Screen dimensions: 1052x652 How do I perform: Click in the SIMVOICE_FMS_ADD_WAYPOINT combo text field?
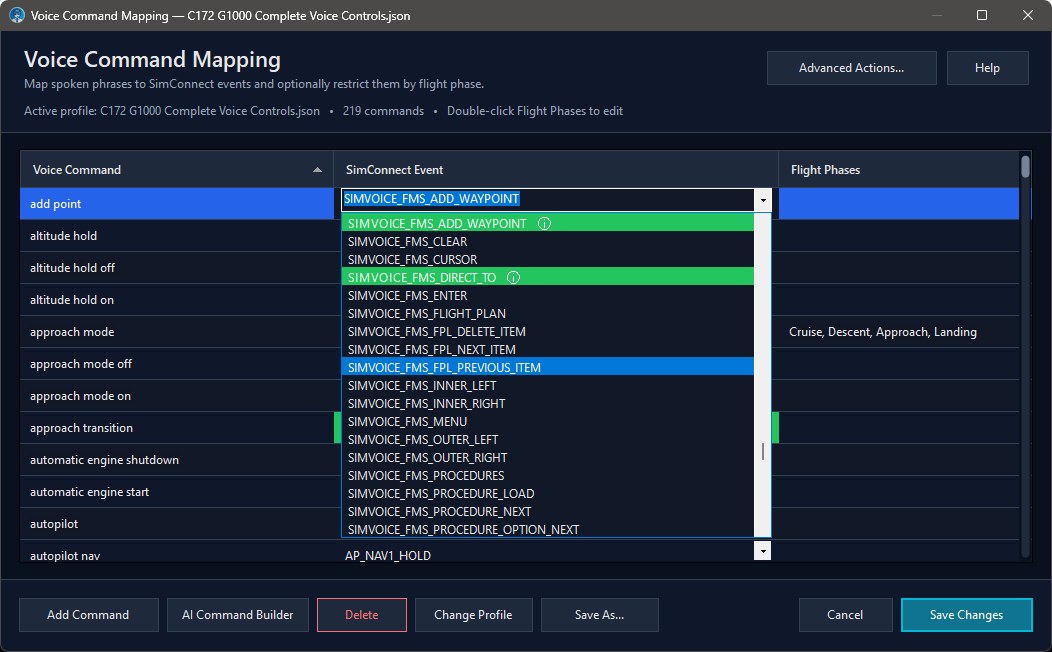(x=547, y=199)
